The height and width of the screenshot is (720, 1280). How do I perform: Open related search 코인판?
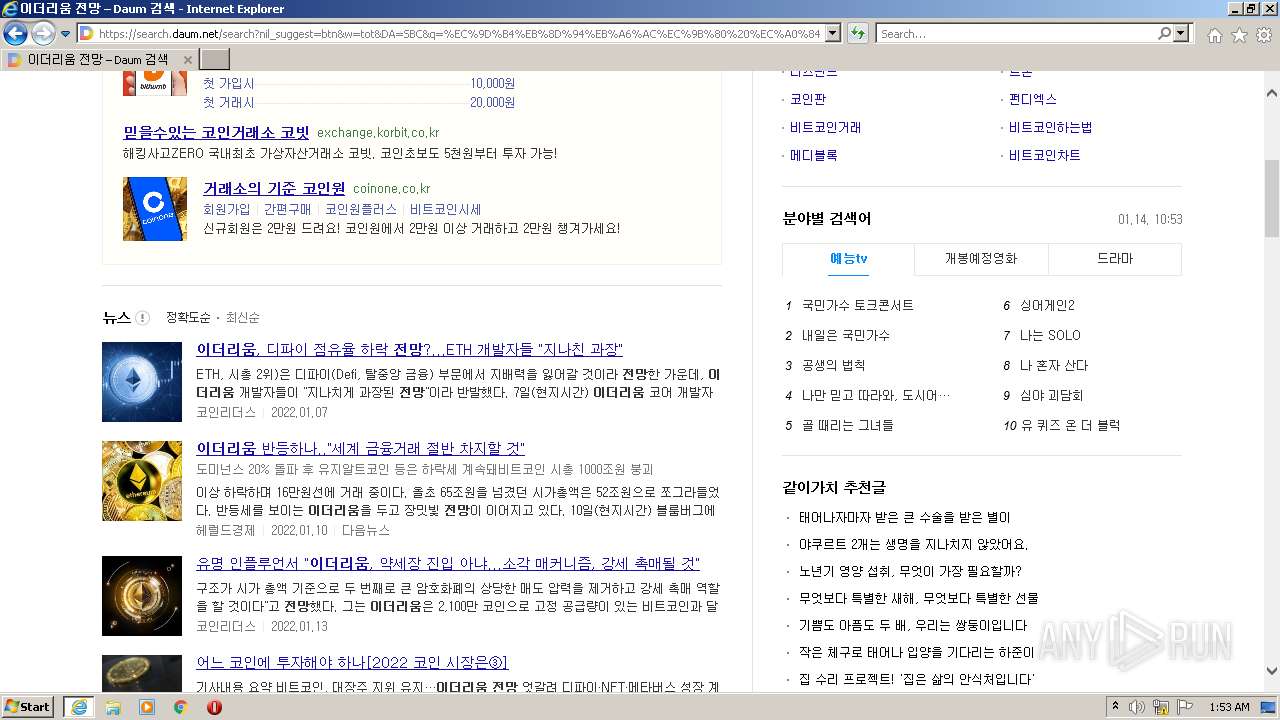(x=808, y=99)
